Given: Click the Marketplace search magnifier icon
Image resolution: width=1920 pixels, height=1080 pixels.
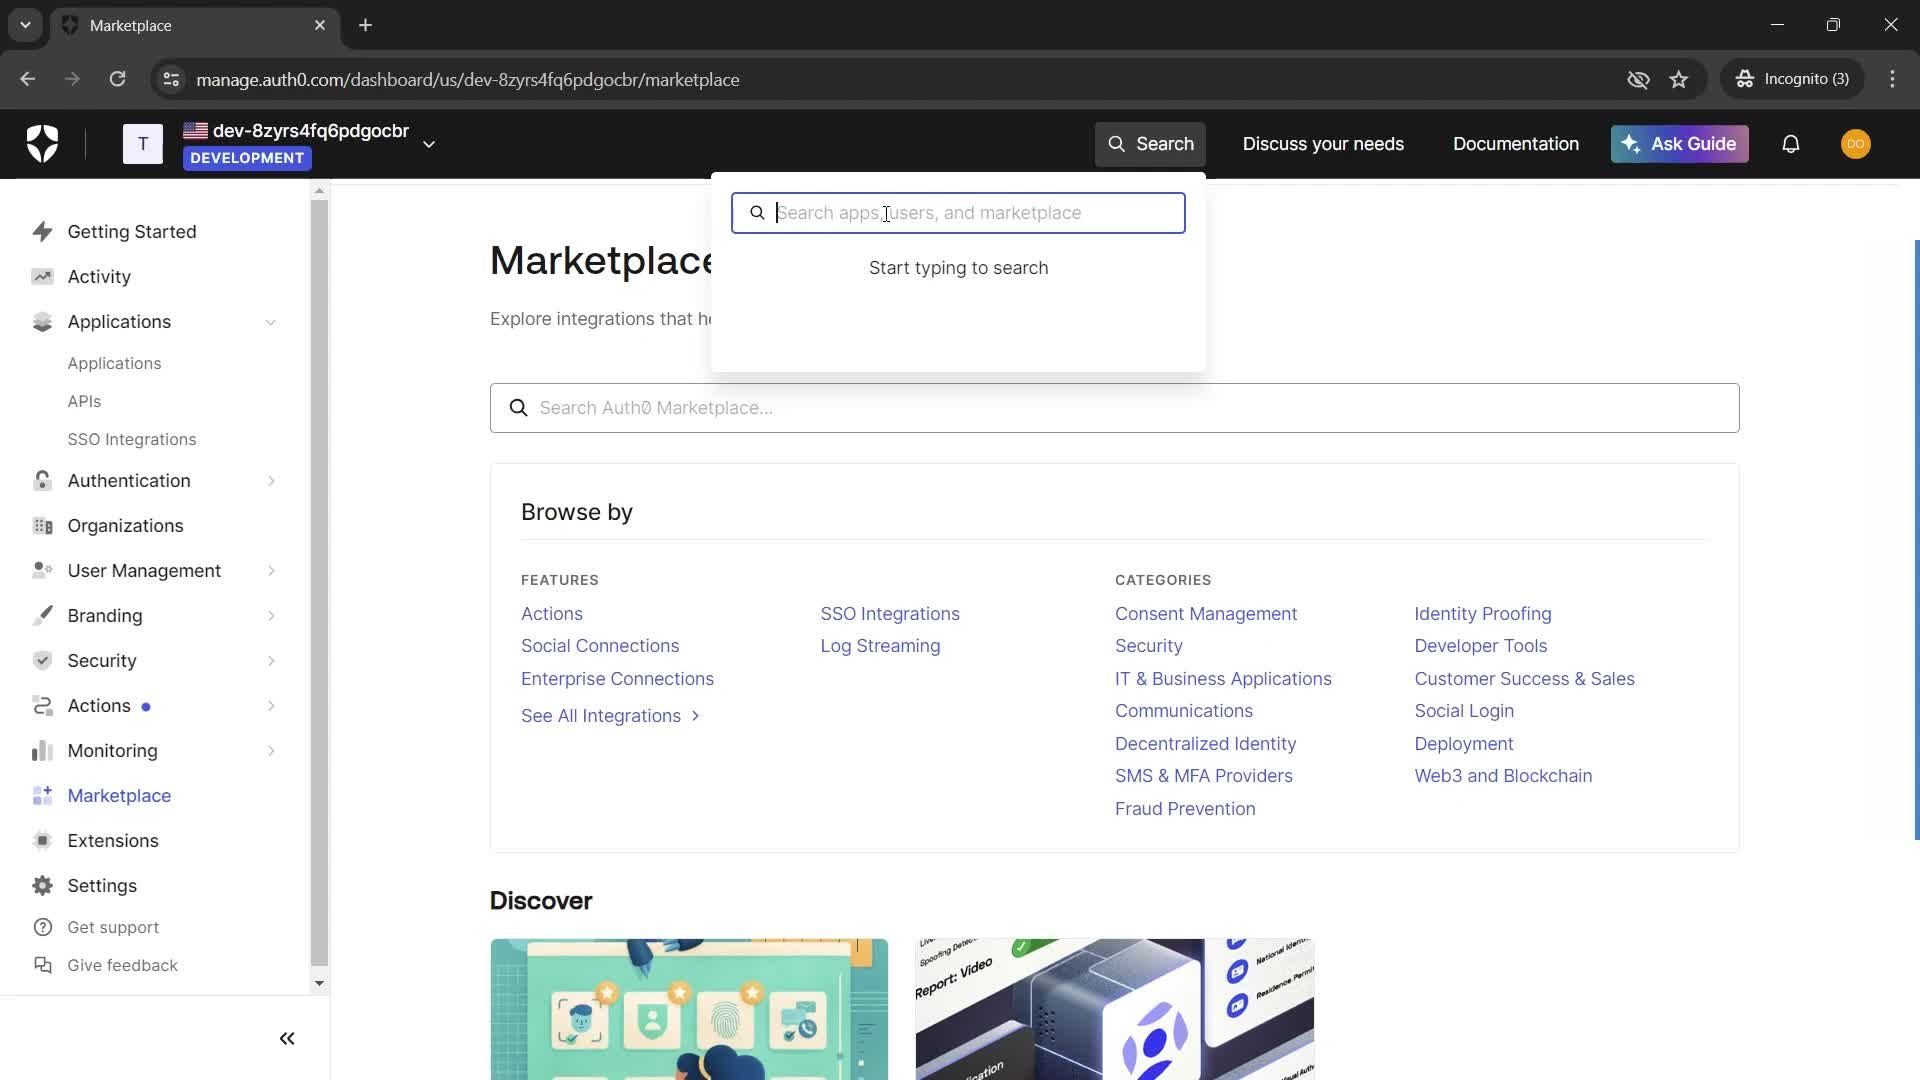Looking at the screenshot, I should point(518,408).
